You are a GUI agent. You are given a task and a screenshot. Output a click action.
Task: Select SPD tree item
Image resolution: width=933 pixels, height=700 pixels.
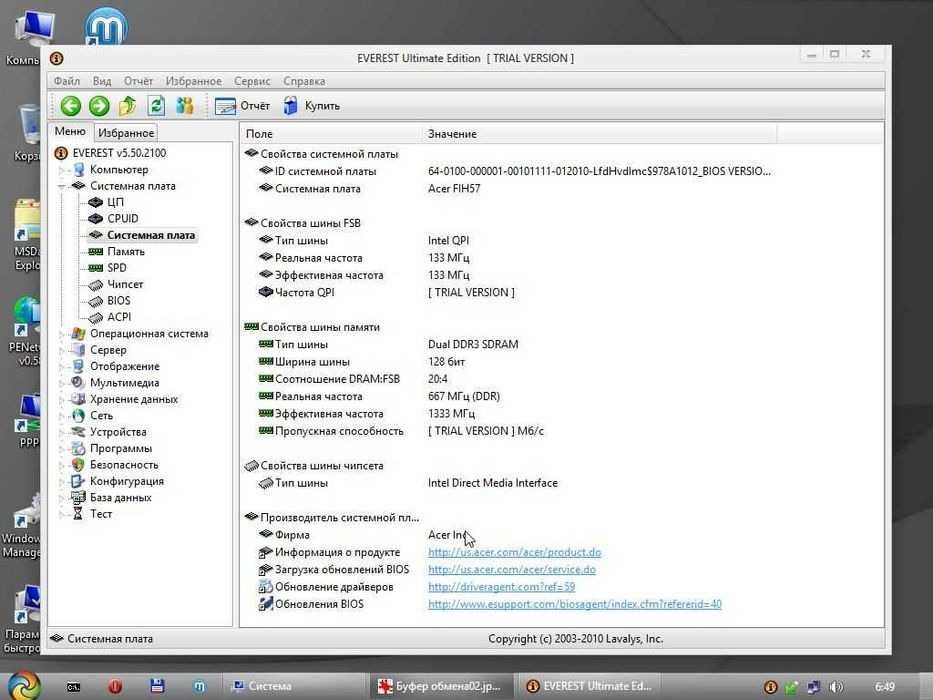pyautogui.click(x=117, y=268)
